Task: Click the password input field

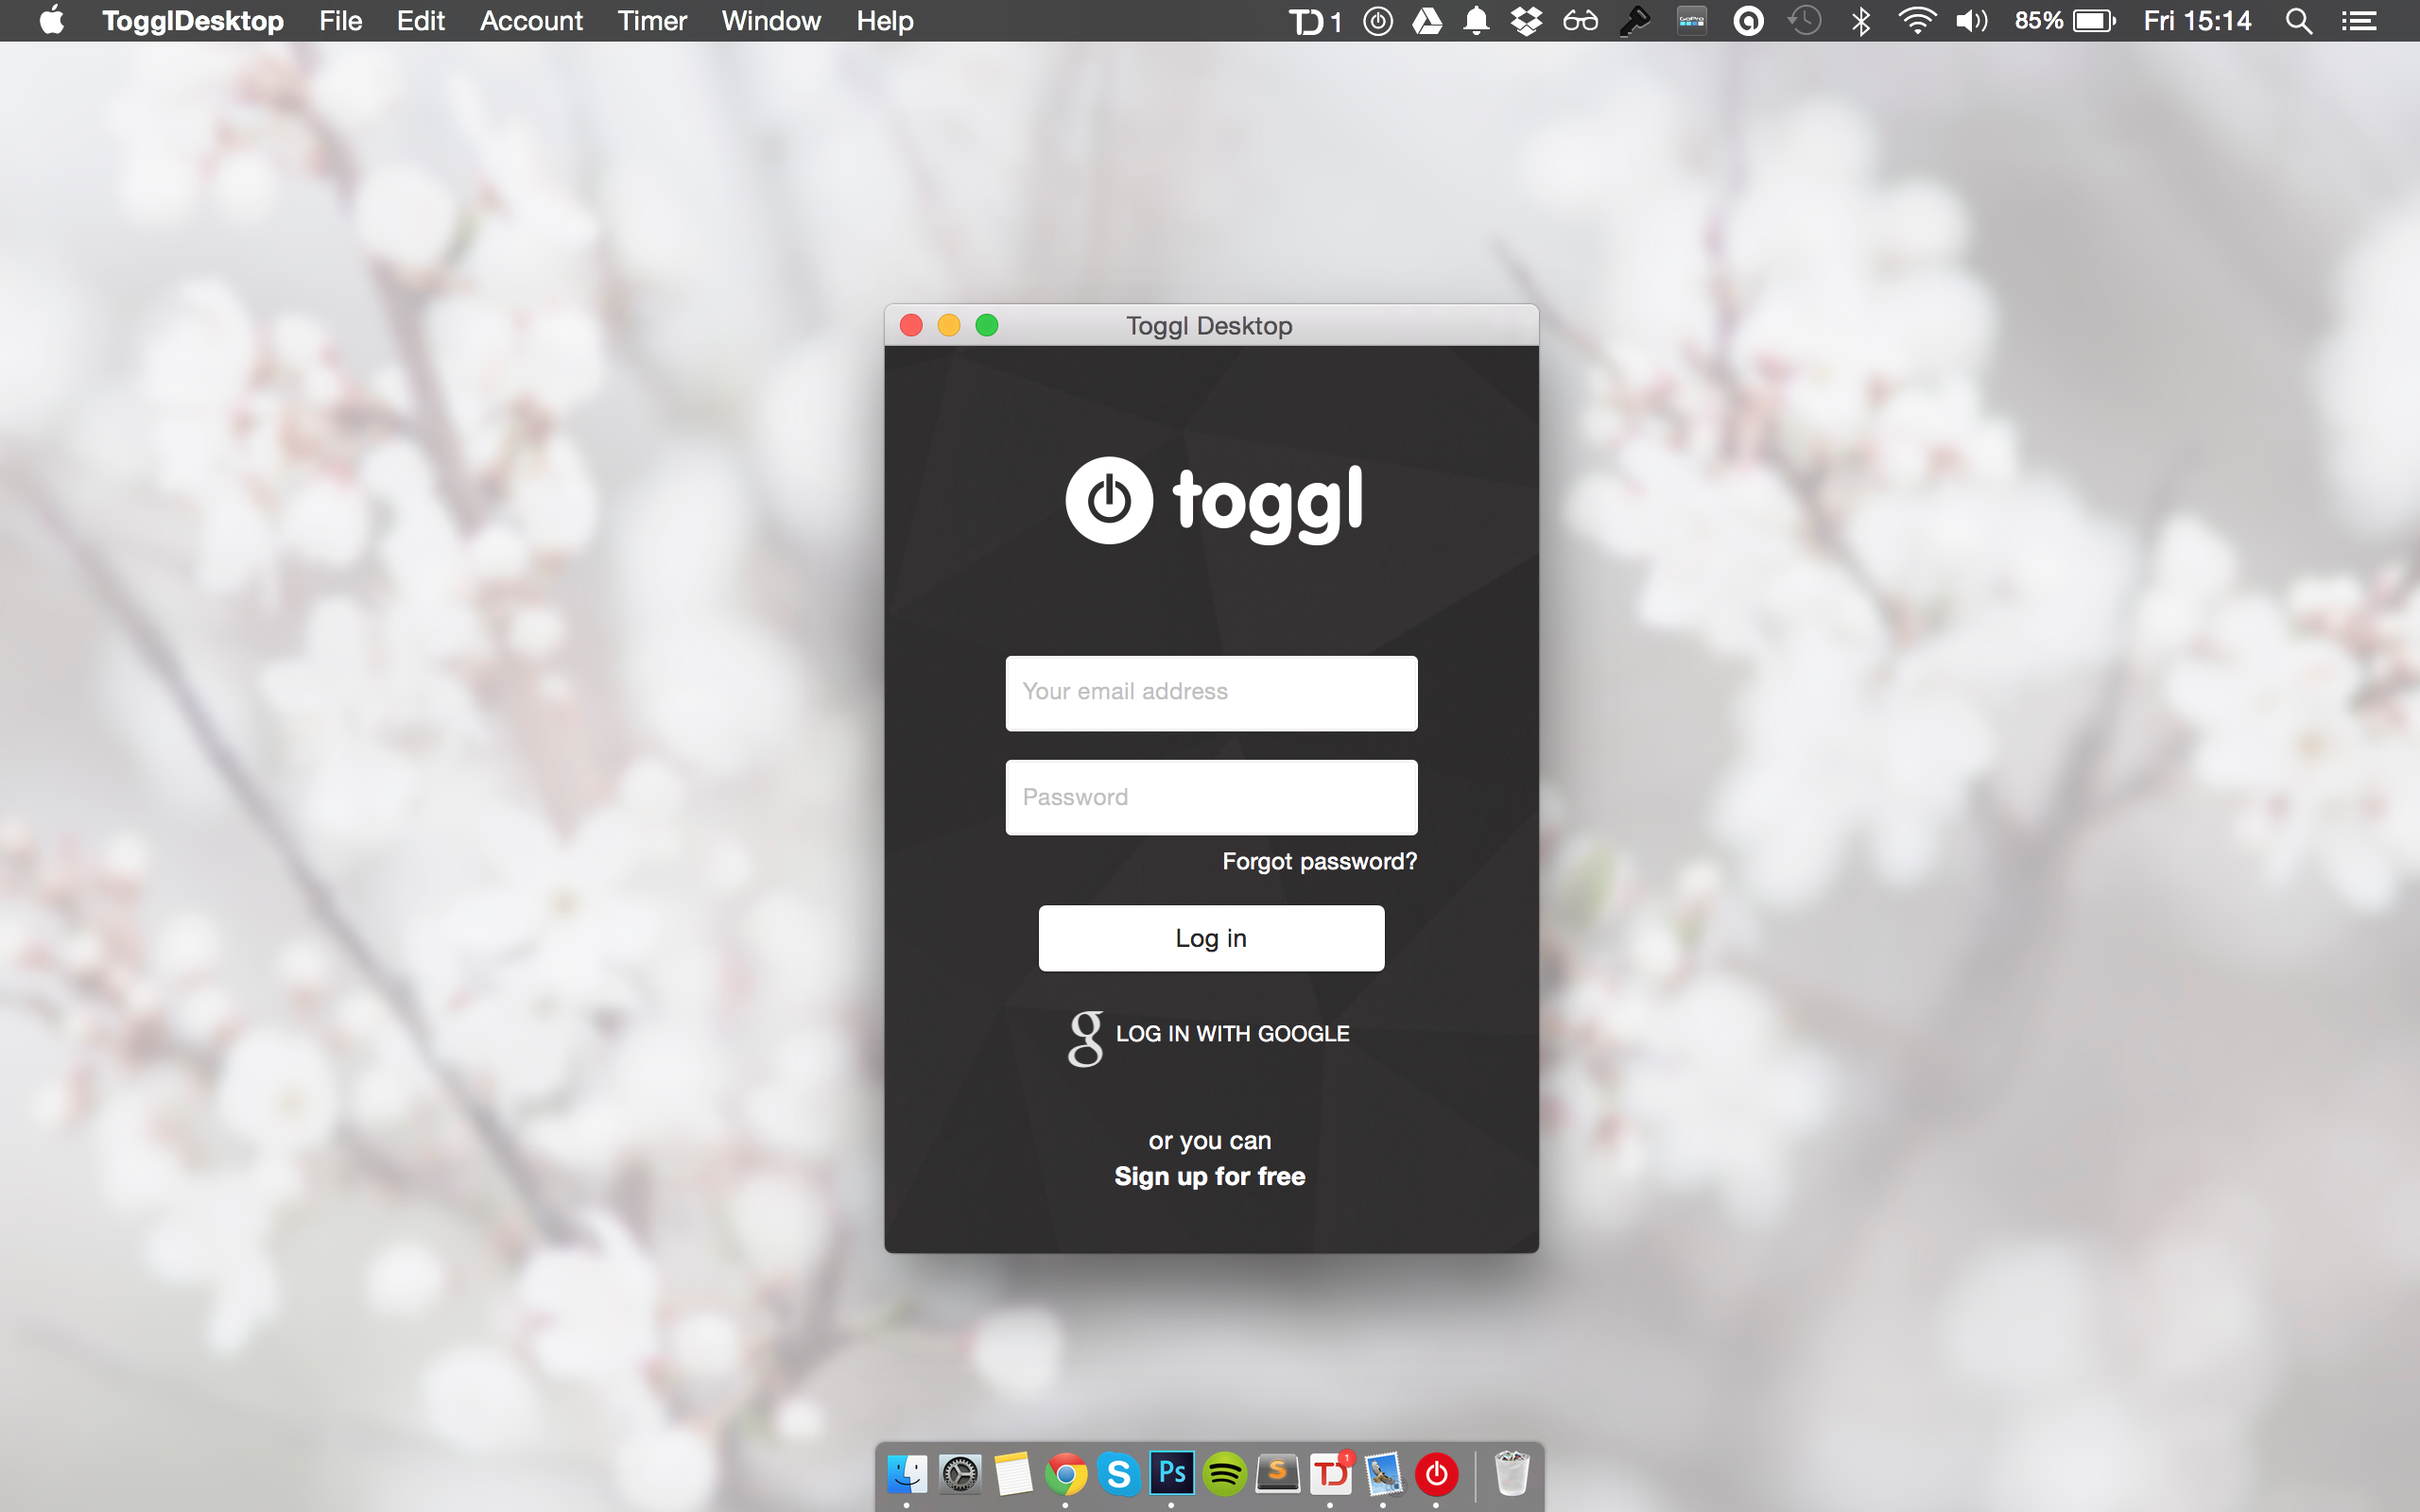Action: tap(1209, 796)
